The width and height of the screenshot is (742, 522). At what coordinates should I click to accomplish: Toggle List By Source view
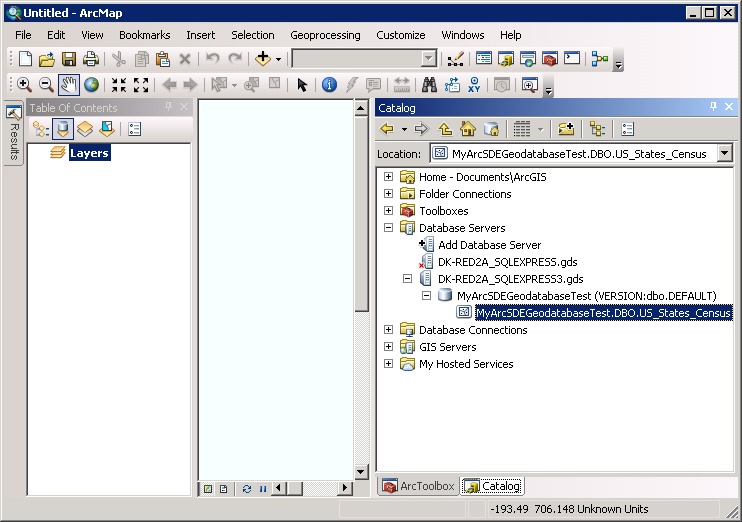click(63, 129)
